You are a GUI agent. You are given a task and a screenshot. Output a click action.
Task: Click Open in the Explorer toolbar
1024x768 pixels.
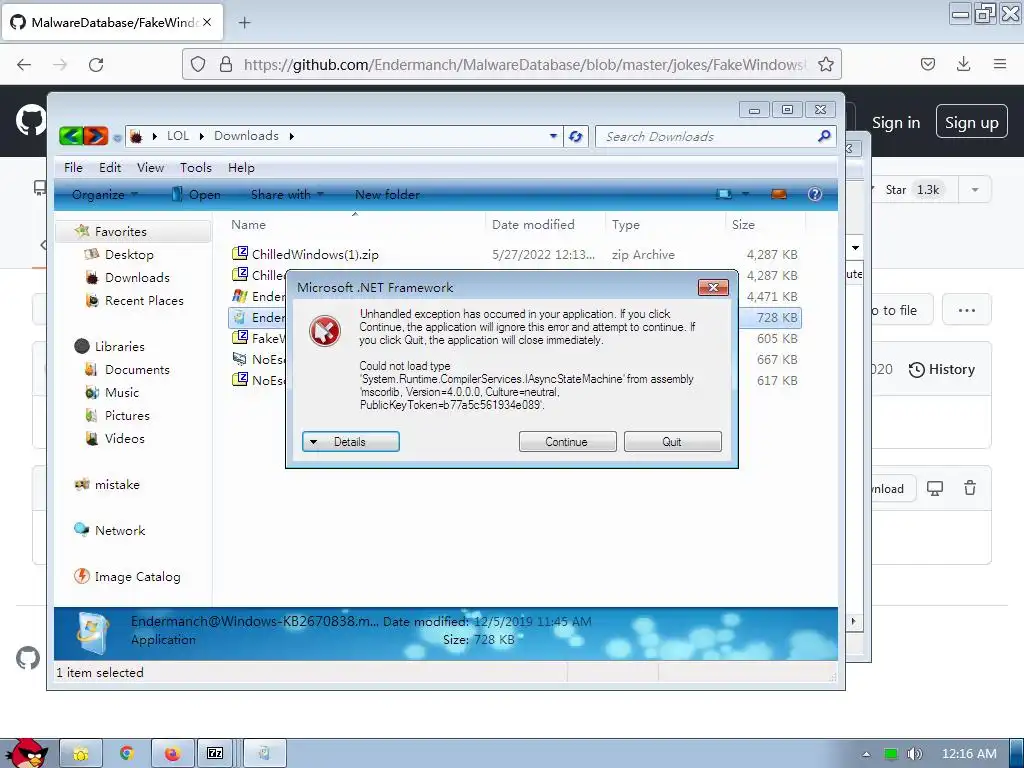coord(196,195)
